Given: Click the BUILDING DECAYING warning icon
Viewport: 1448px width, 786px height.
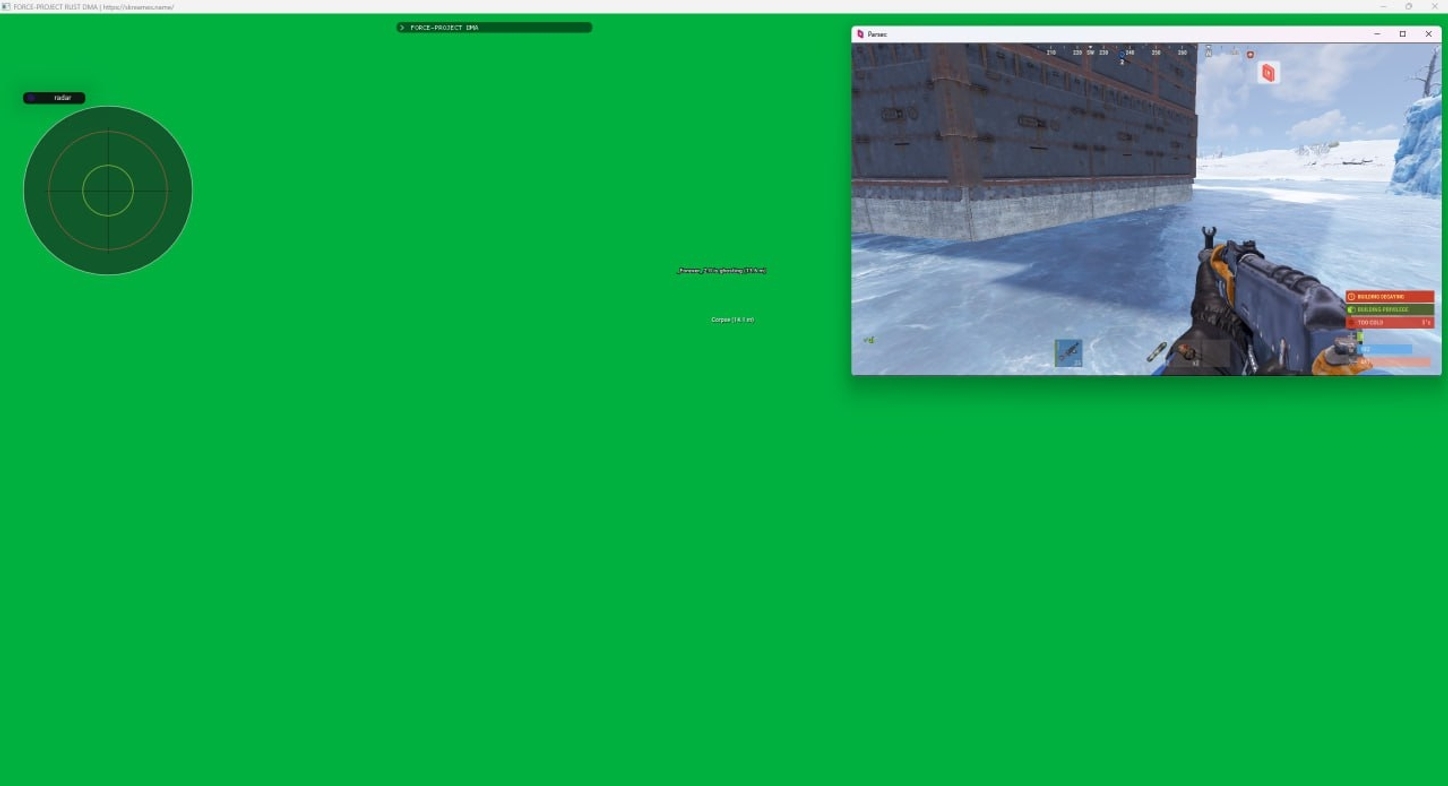Looking at the screenshot, I should pos(1352,296).
